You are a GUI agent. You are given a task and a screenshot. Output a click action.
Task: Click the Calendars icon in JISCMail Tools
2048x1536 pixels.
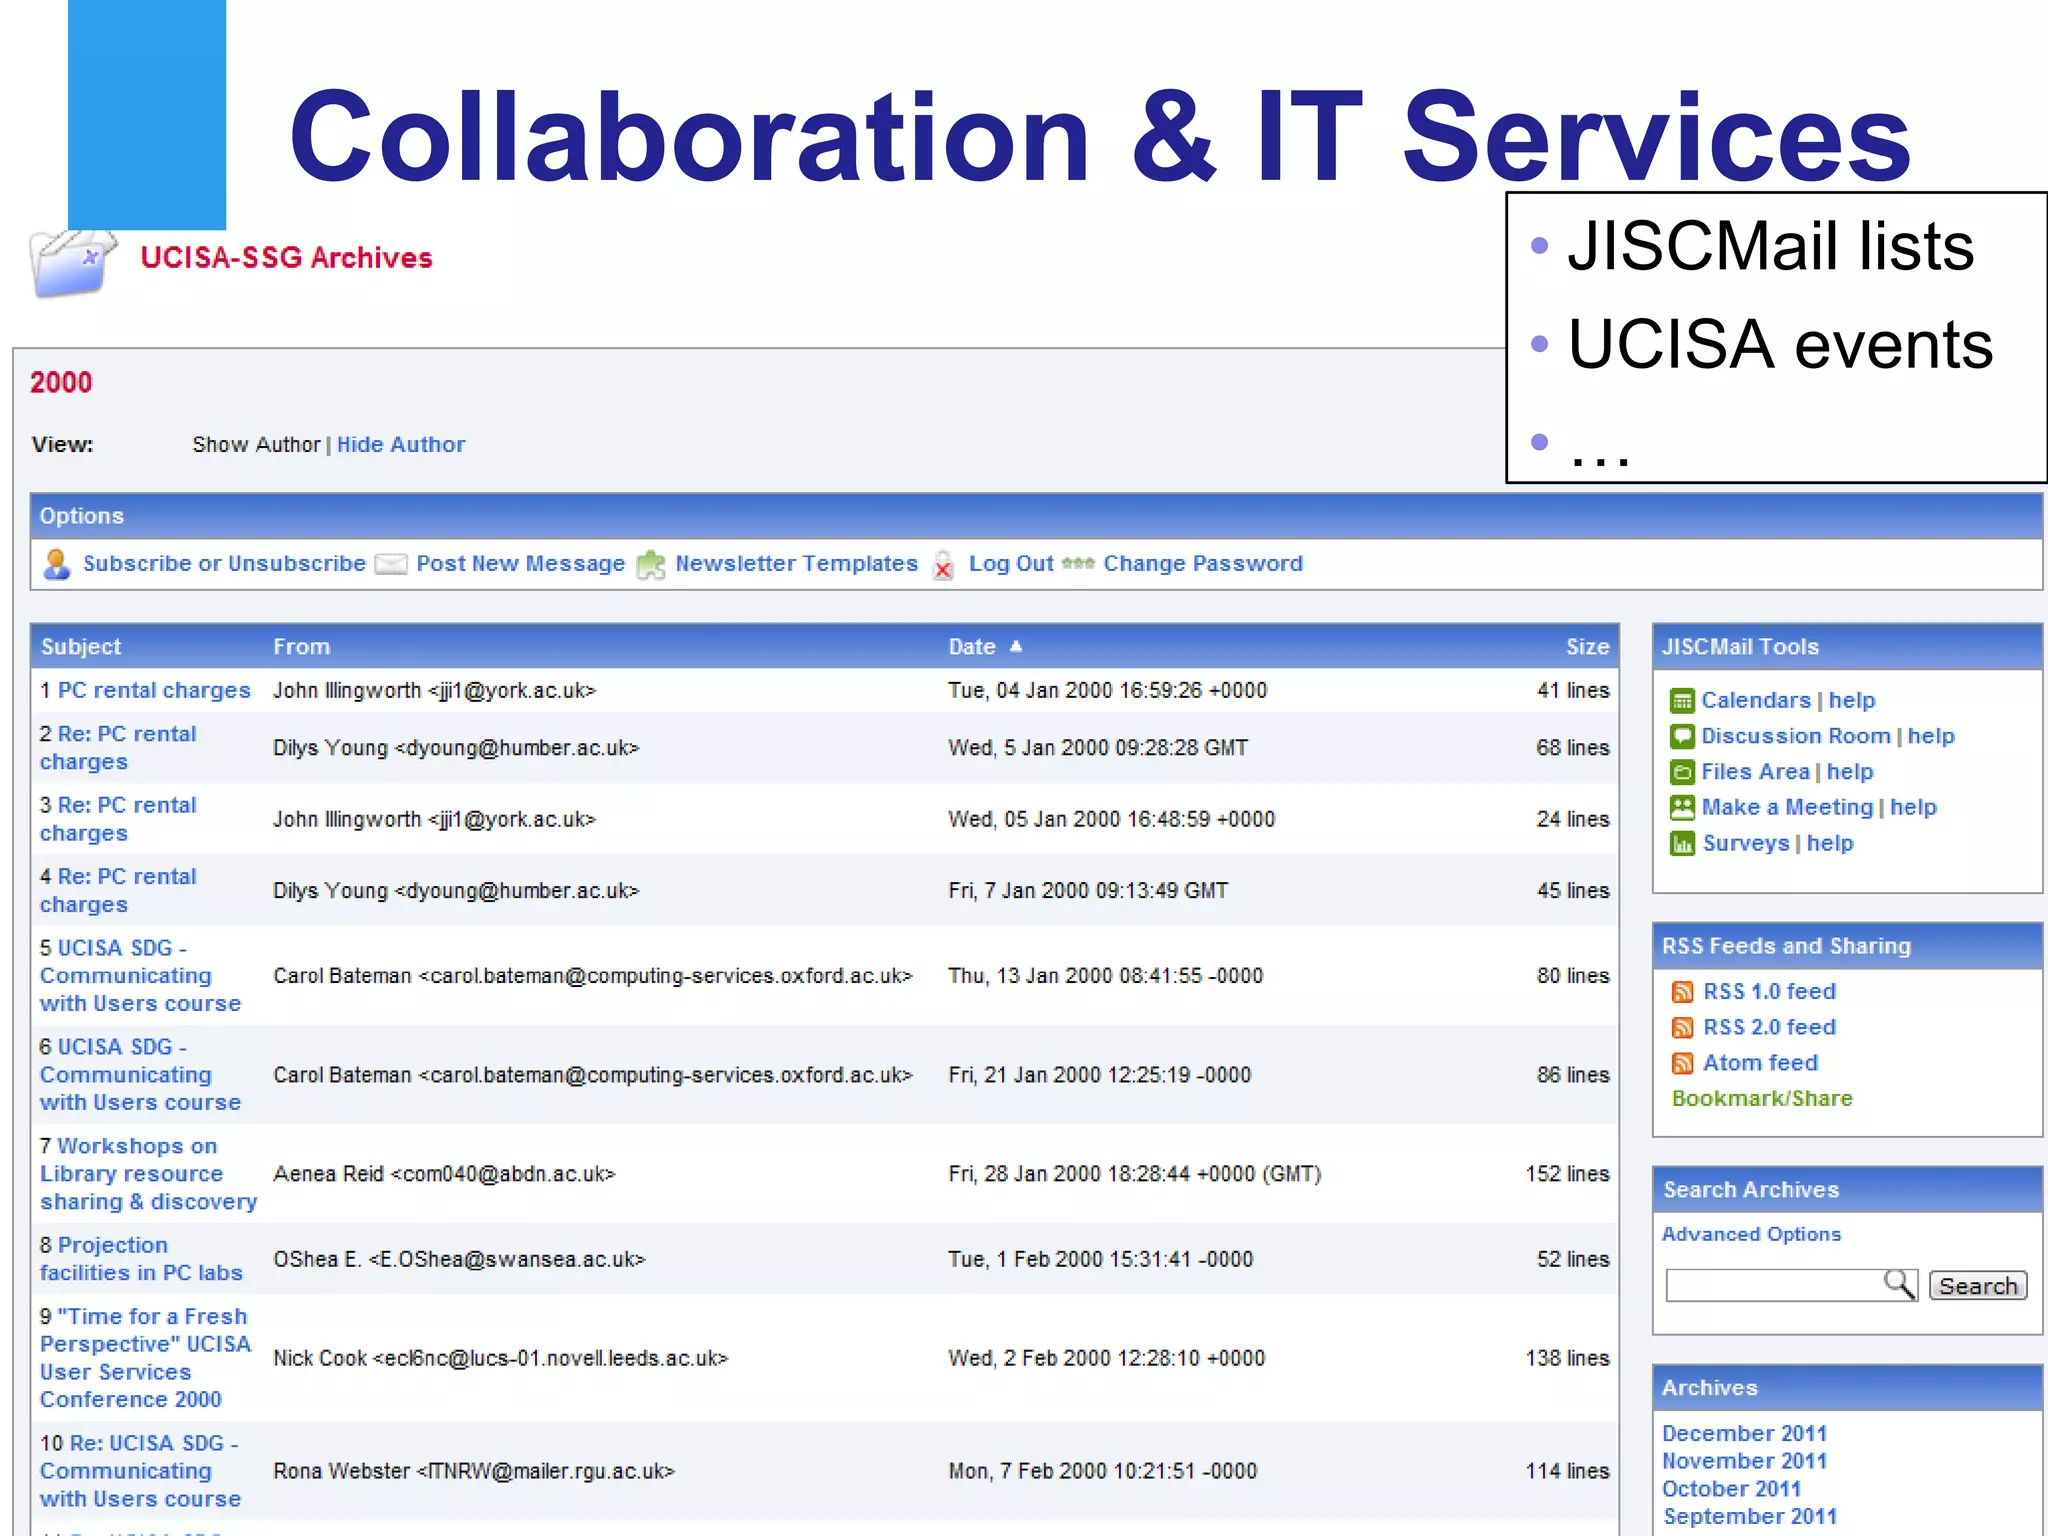(x=1682, y=701)
